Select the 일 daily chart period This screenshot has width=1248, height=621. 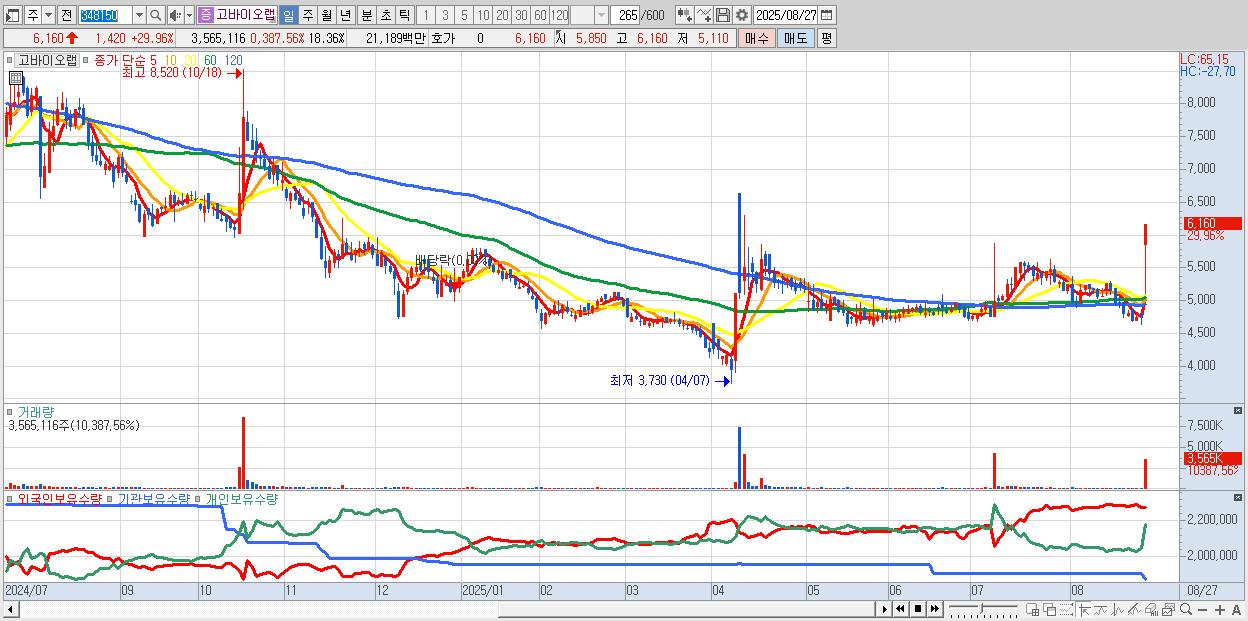(288, 15)
